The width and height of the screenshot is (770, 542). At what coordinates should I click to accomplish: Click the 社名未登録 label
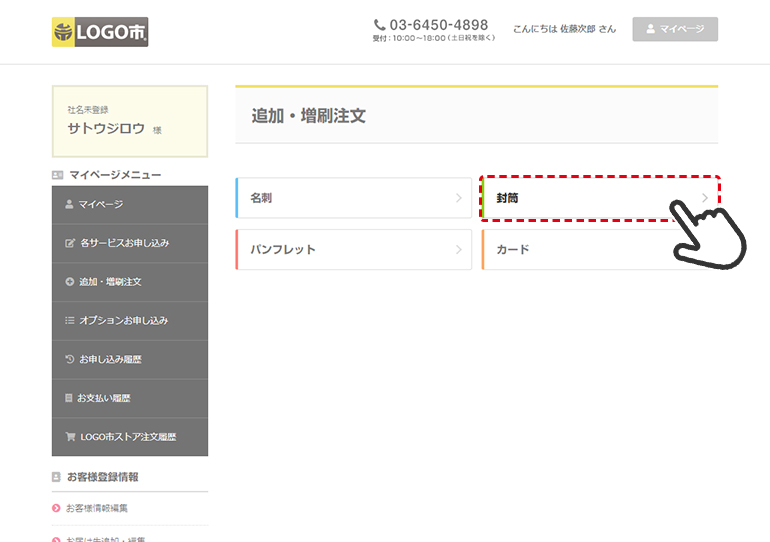pos(88,109)
